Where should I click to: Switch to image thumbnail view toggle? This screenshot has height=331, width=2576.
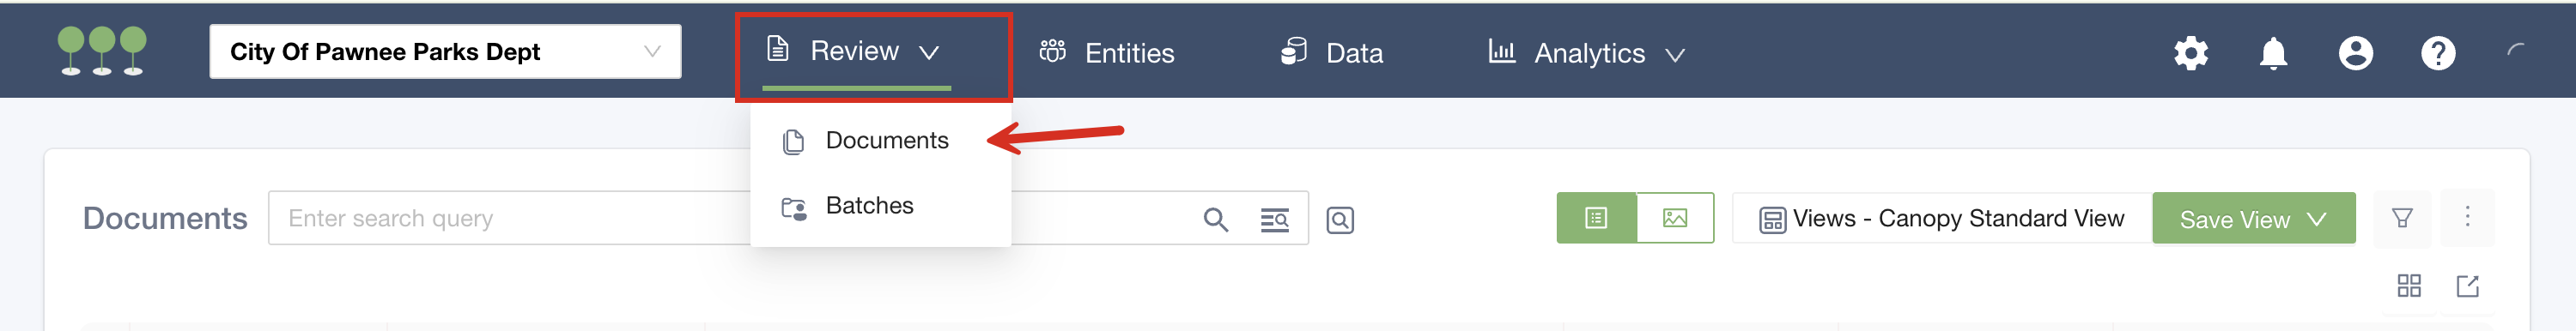pos(1675,218)
